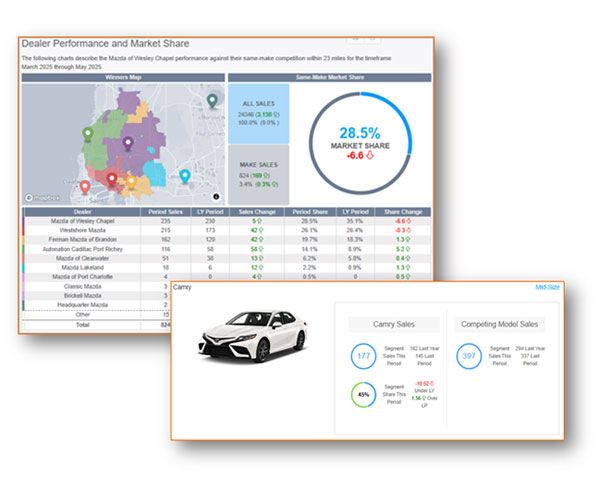Select Mazda of Port Charlotte row

point(227,277)
